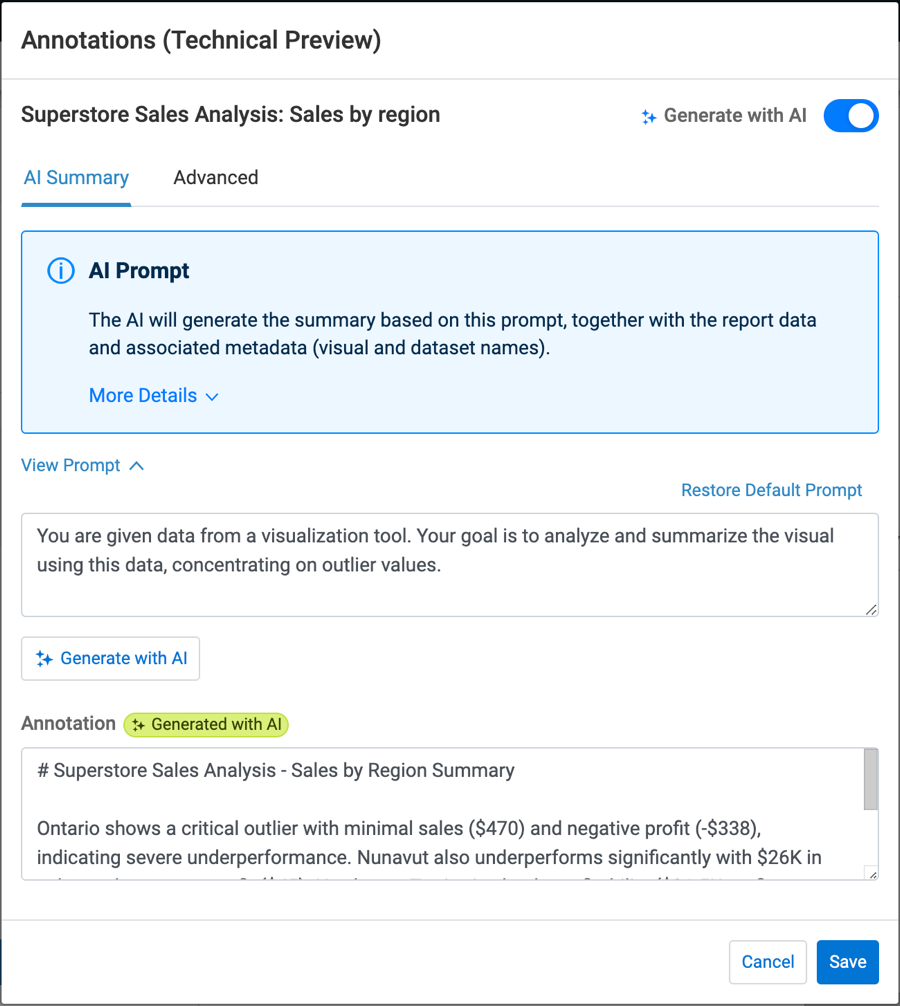Click sparkle icon left of AI toggle label
Viewport: 900px width, 1006px height.
649,117
